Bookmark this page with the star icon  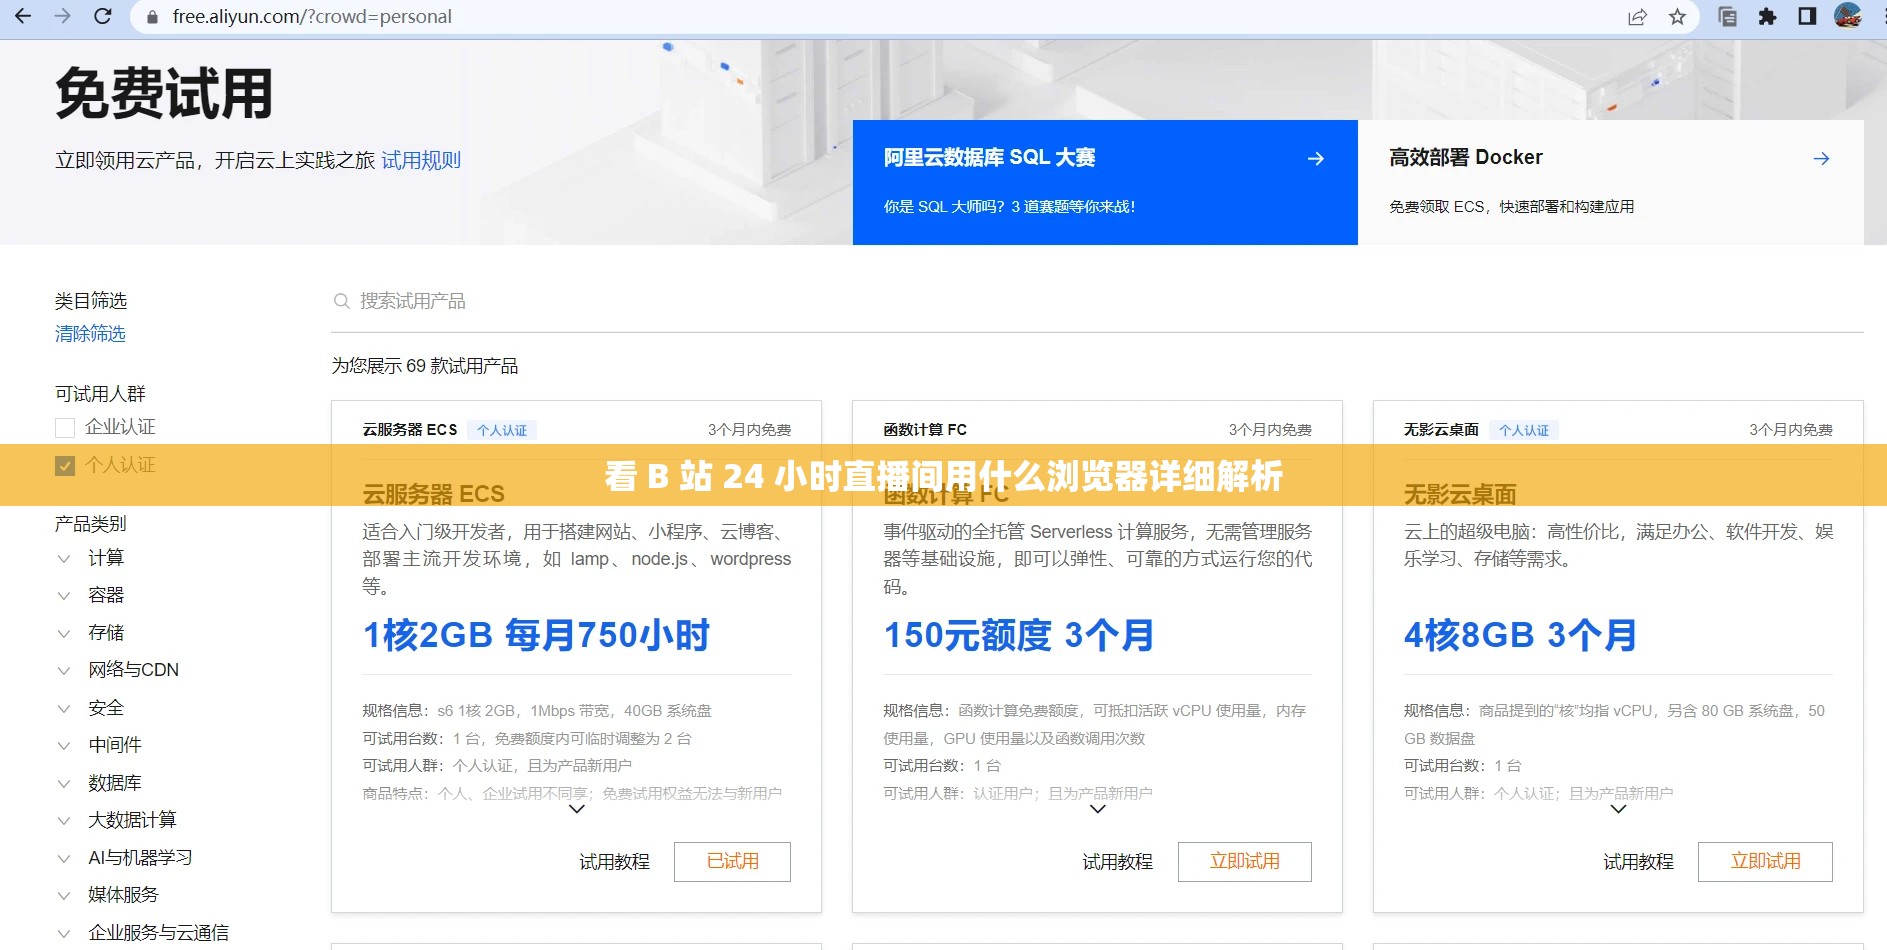[1677, 17]
